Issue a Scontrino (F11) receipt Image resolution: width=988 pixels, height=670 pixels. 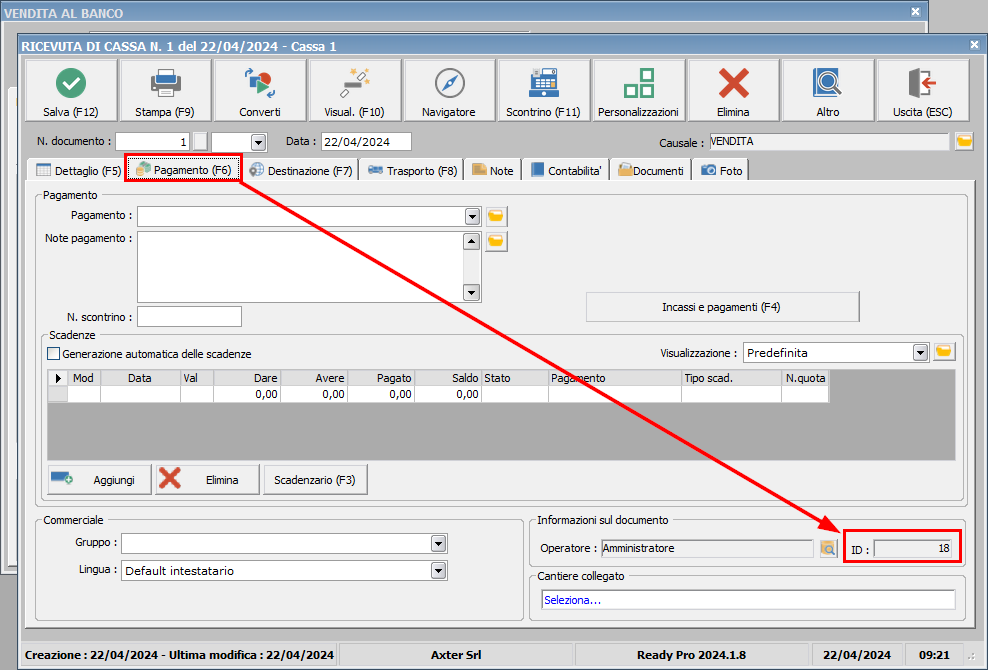pos(543,90)
